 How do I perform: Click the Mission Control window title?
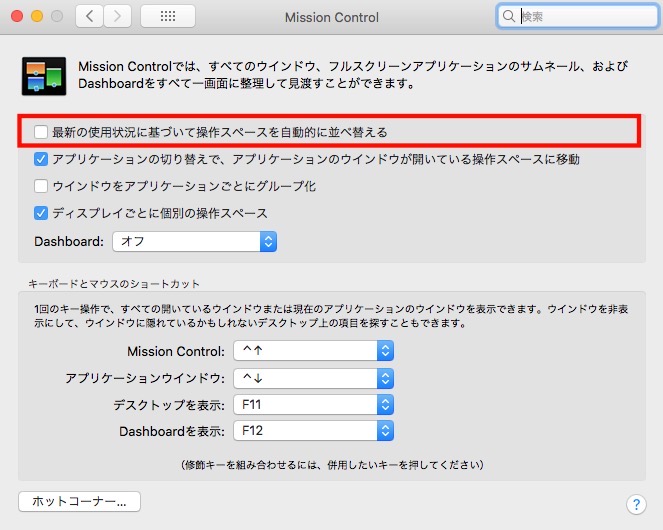[x=332, y=17]
